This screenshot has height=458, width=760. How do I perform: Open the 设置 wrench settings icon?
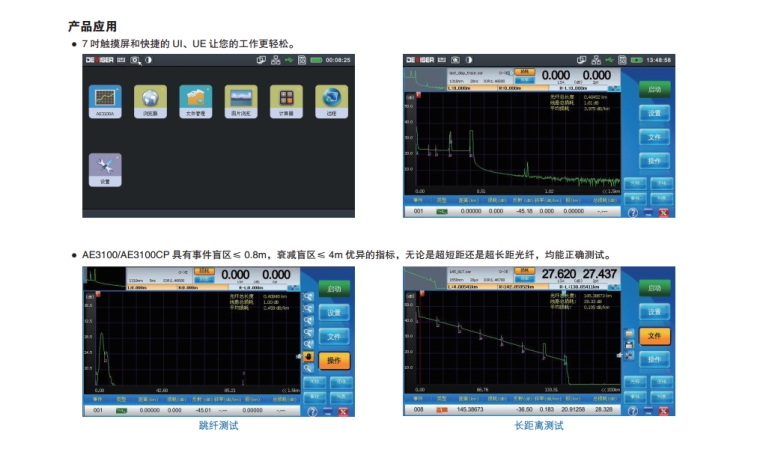pos(105,167)
